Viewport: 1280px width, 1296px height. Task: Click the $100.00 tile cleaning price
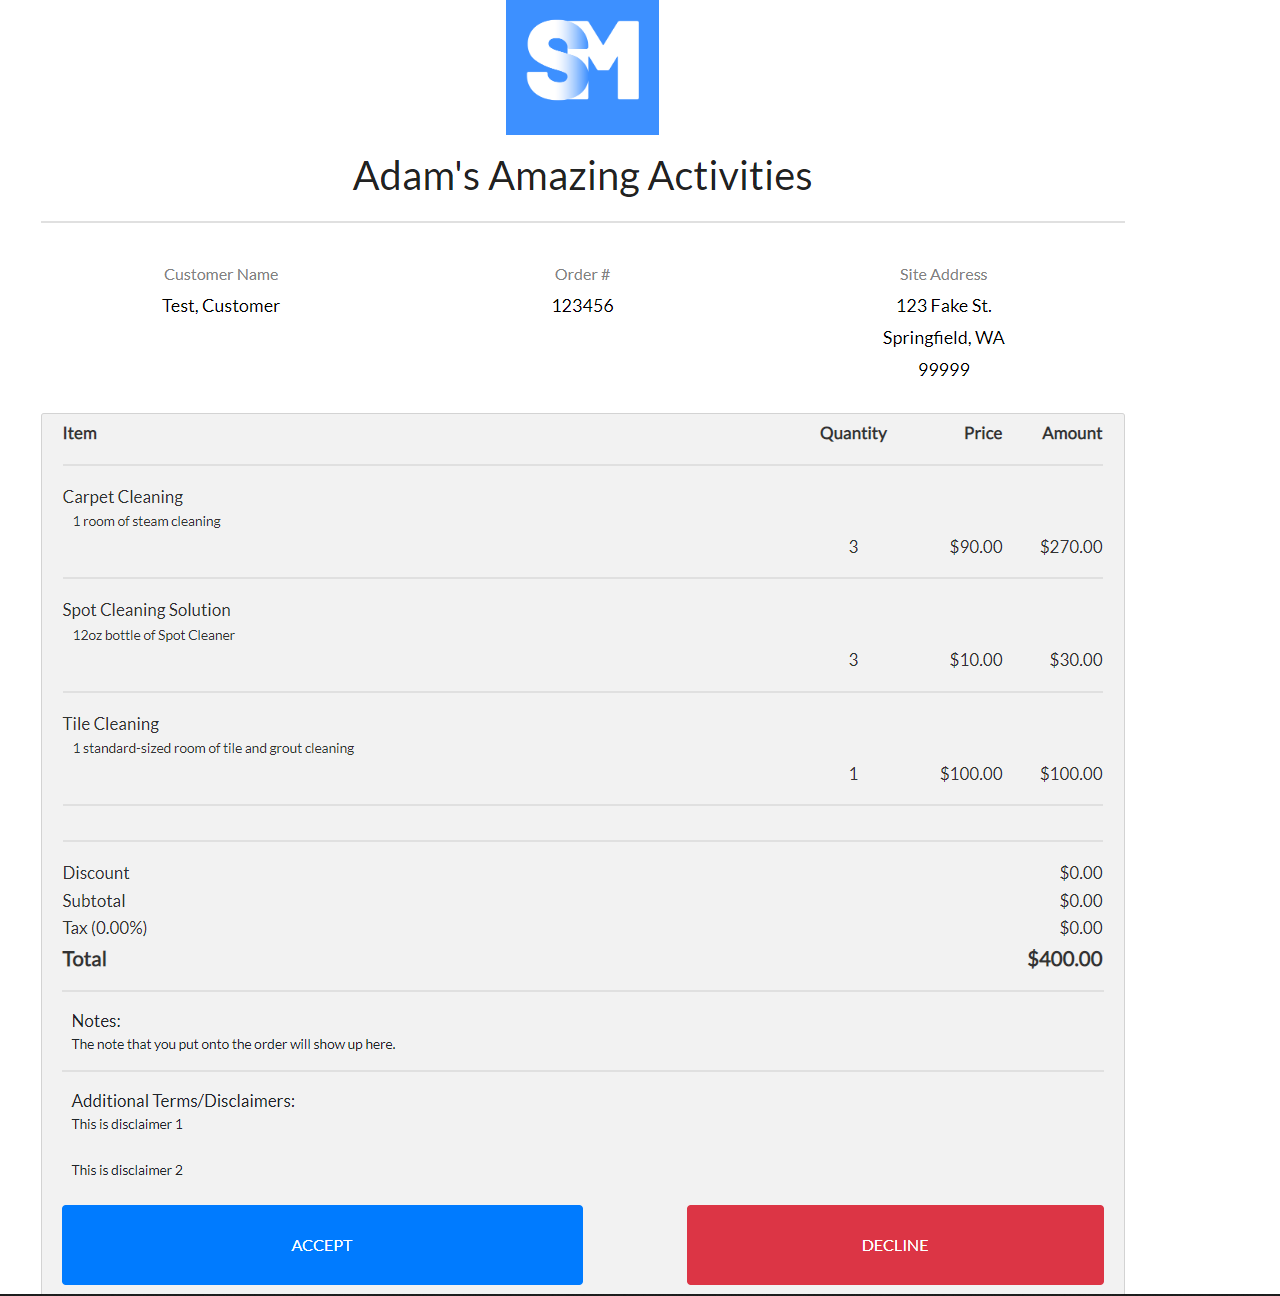click(x=971, y=774)
